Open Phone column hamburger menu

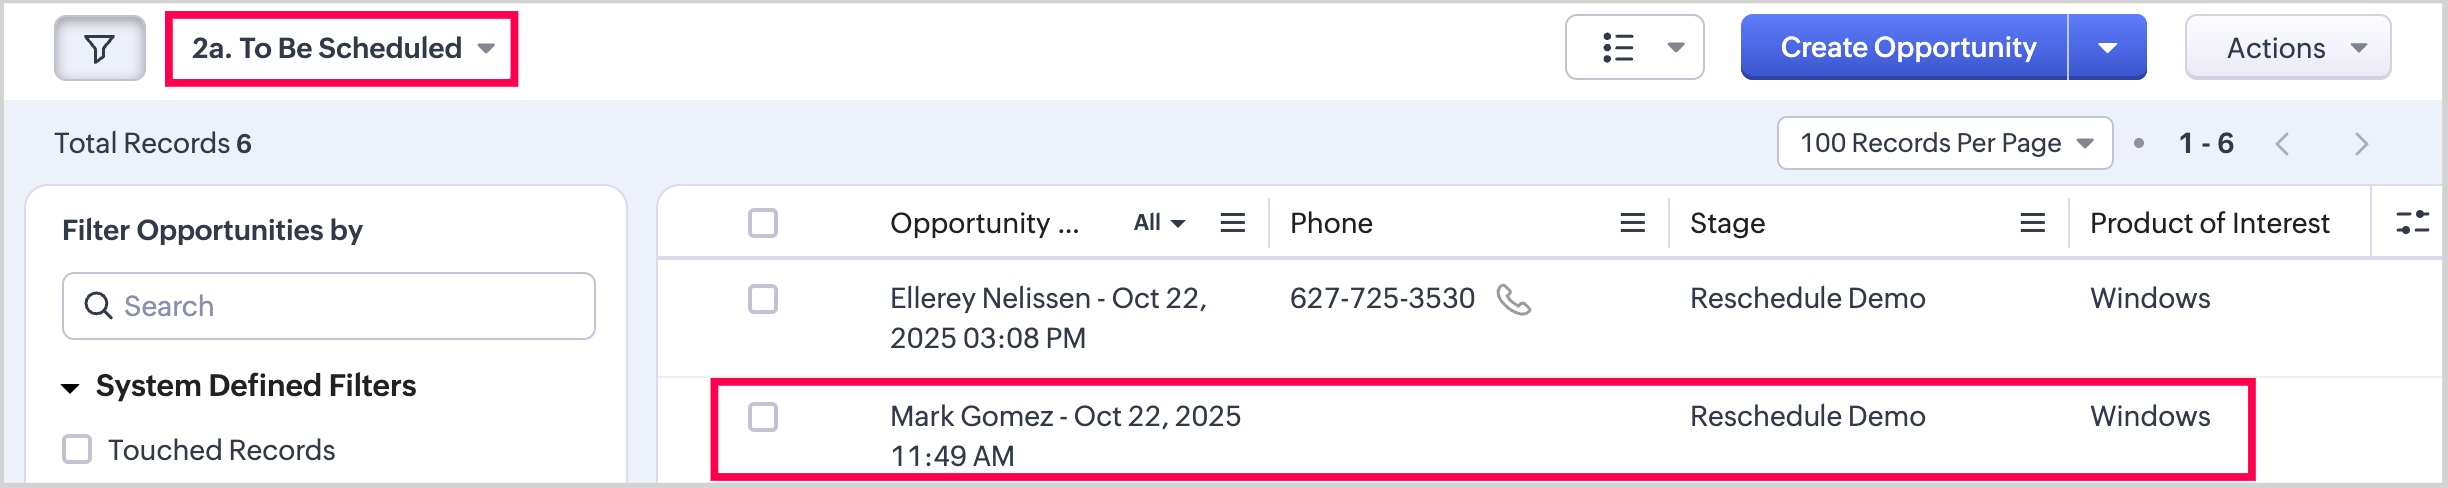(x=1632, y=223)
